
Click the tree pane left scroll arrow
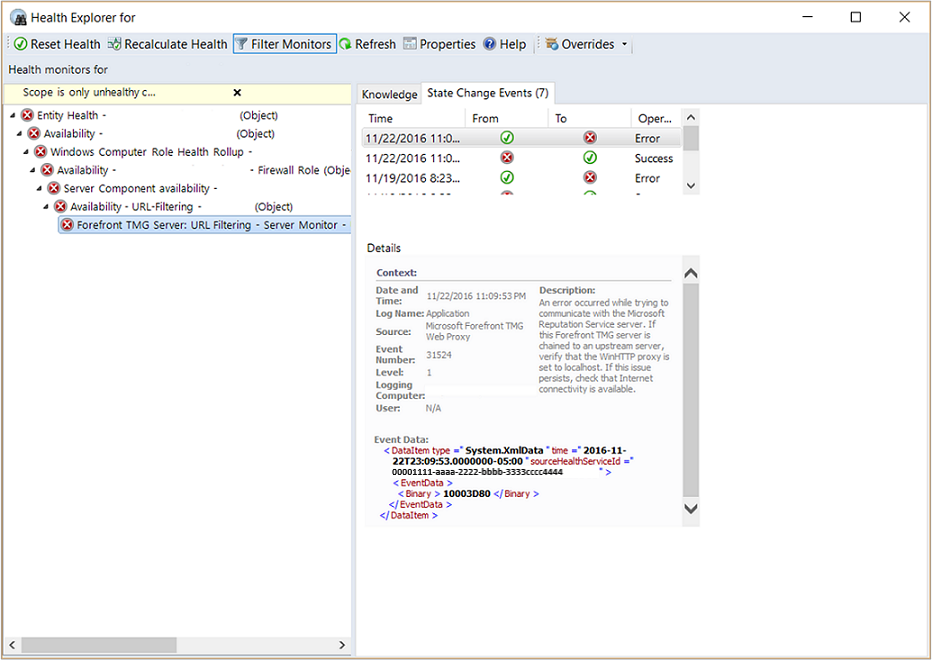(12, 645)
